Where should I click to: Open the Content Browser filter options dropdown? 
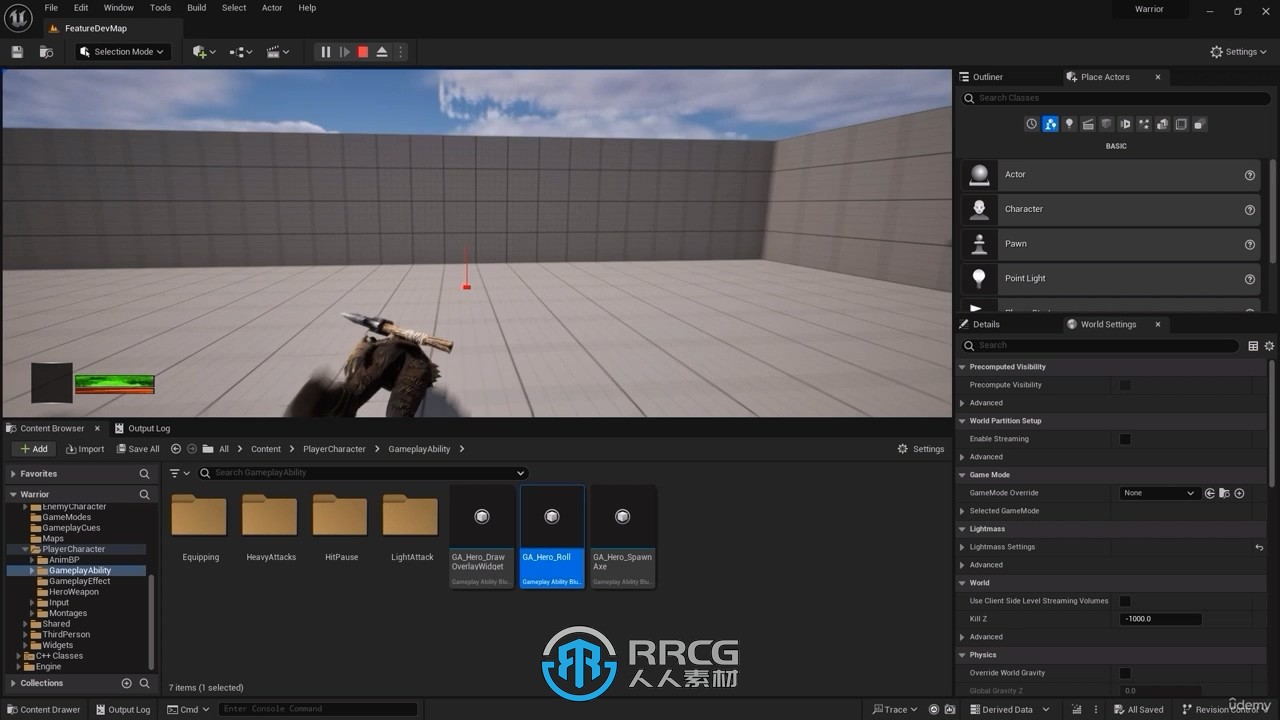click(x=180, y=473)
